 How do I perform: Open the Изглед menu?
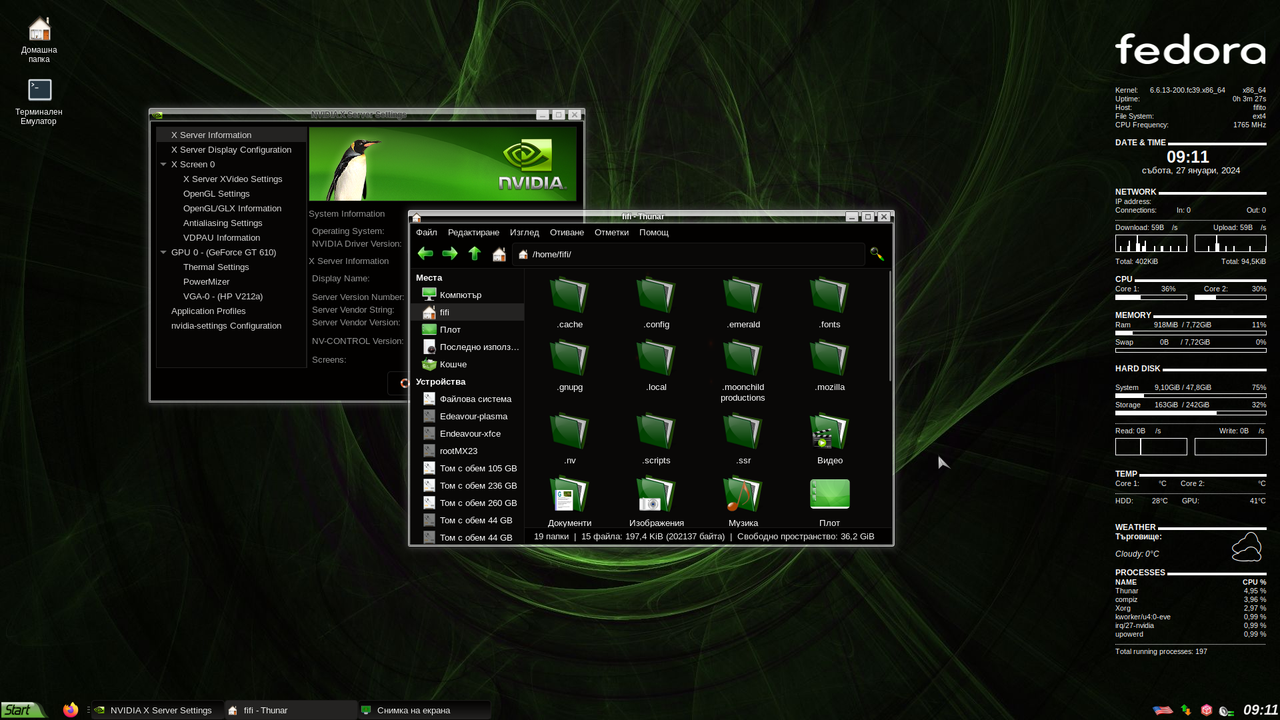click(x=524, y=232)
